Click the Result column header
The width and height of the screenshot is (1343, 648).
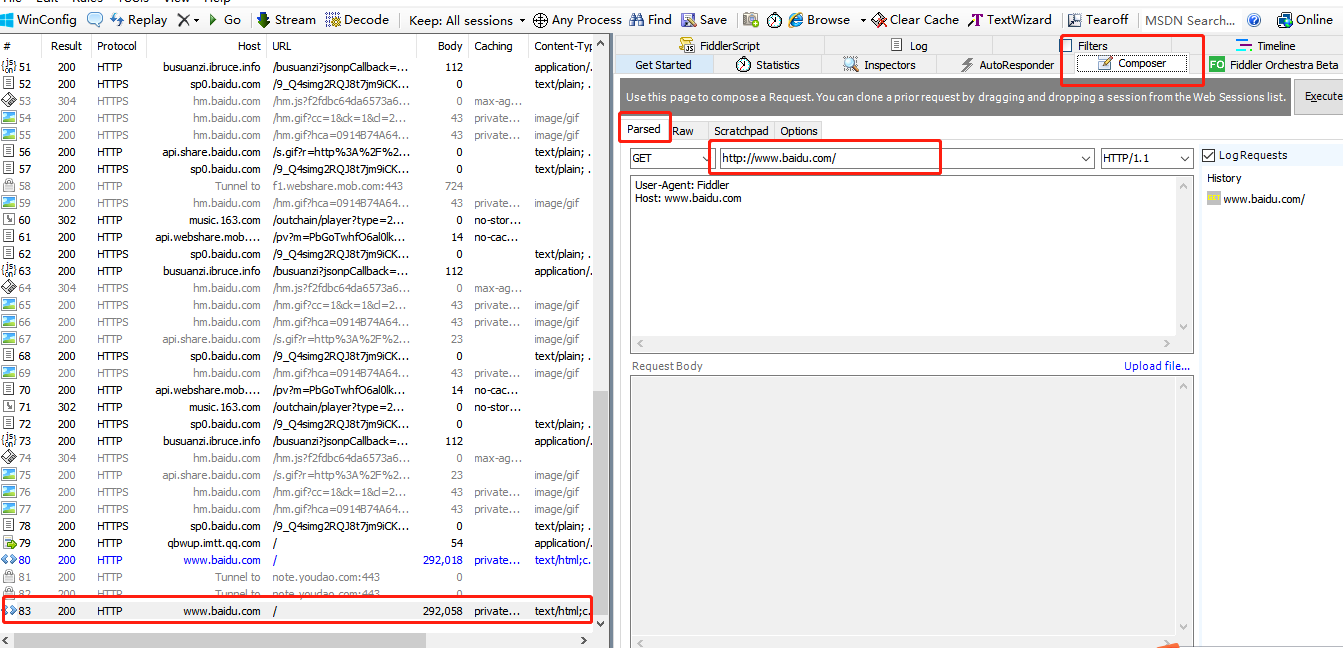(67, 46)
